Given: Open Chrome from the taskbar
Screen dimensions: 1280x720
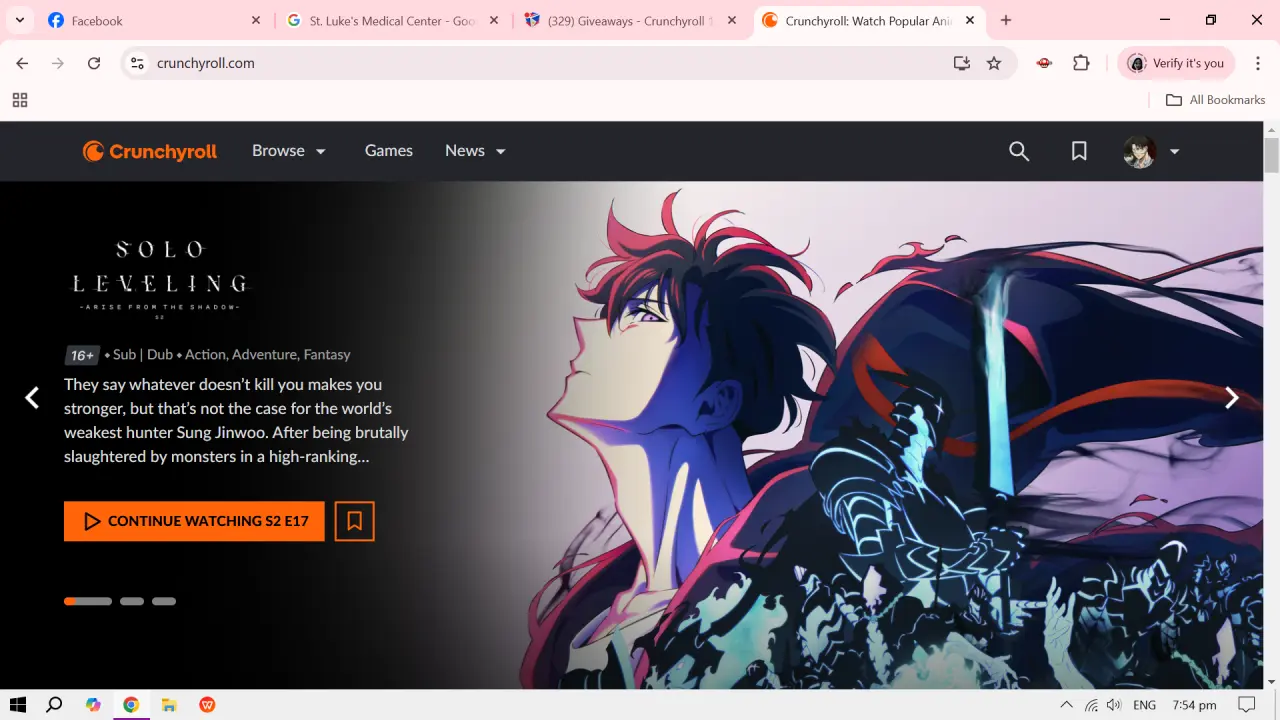Looking at the screenshot, I should 131,705.
